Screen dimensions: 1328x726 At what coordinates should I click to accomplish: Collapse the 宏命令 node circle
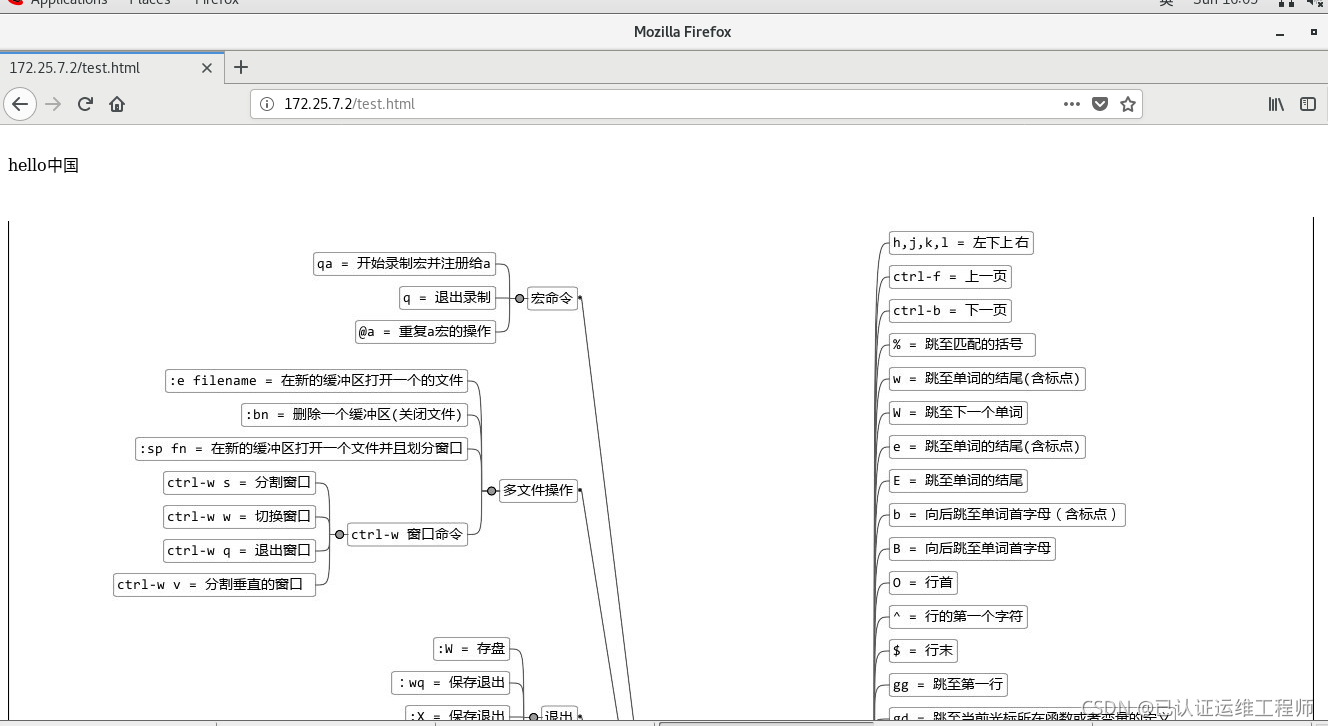[519, 298]
